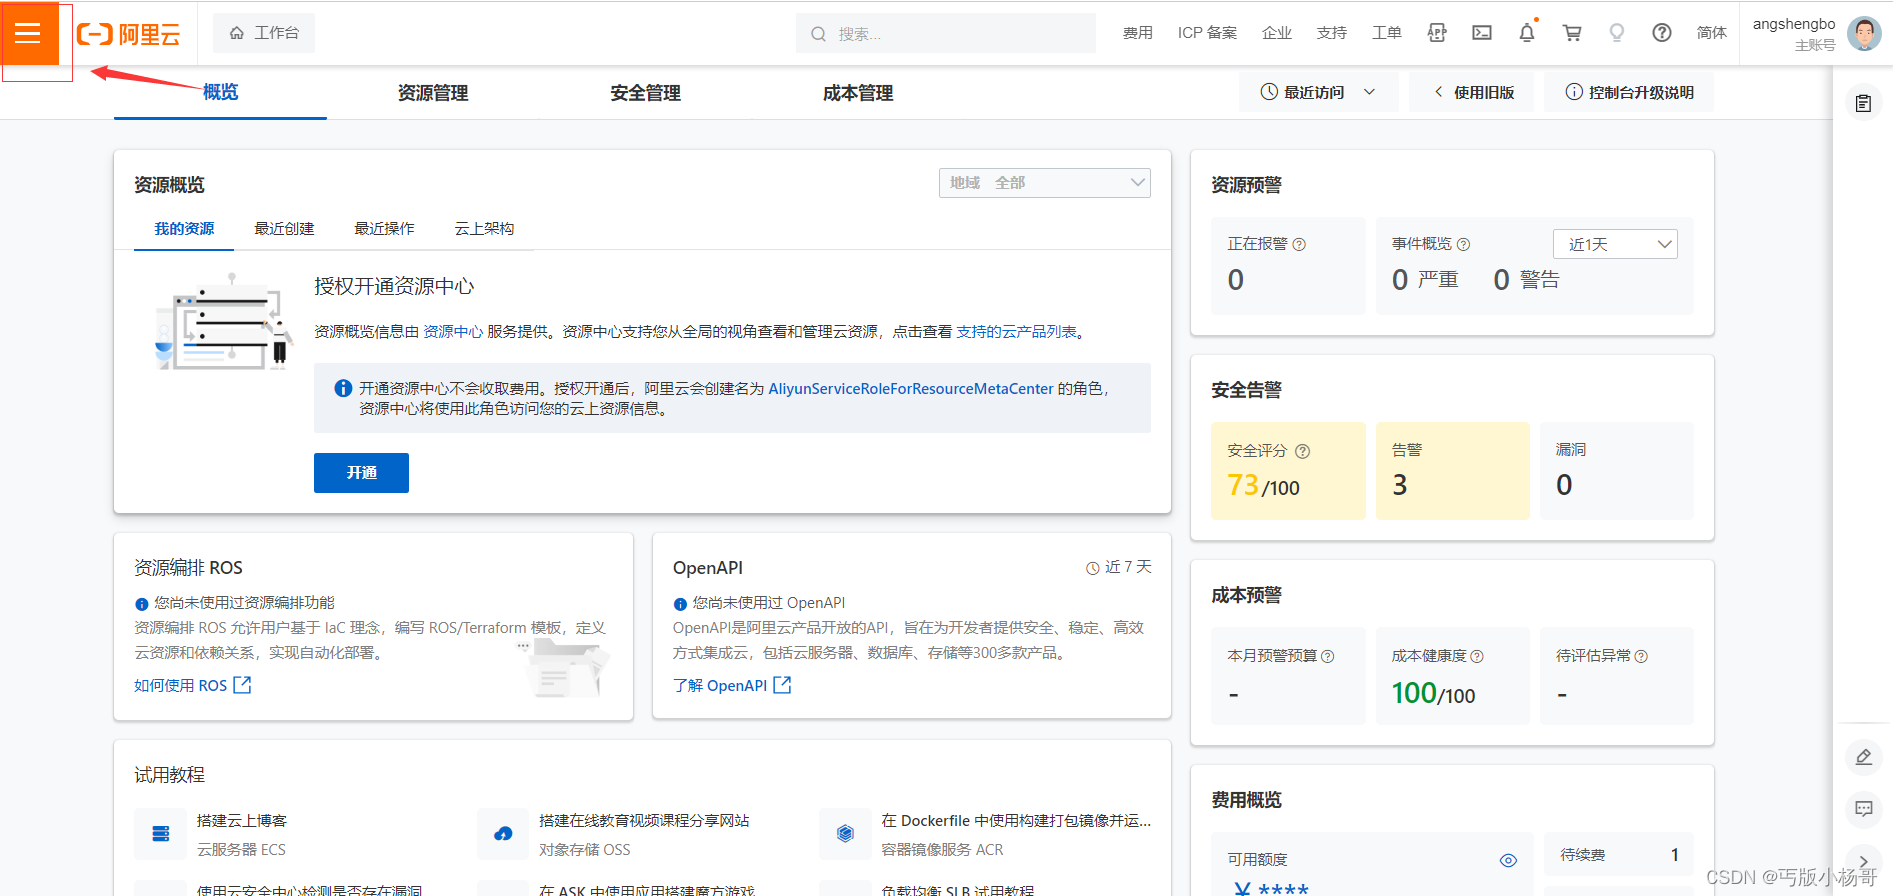The image size is (1893, 896).
Task: Click the lightbulb tips icon
Action: tap(1617, 33)
